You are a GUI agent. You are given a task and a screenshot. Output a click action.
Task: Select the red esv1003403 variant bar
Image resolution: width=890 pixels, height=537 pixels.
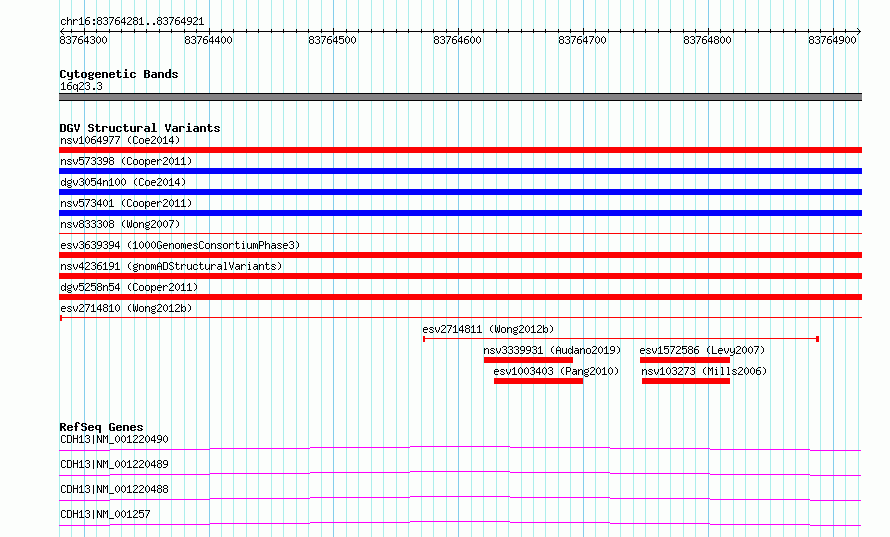coord(539,381)
